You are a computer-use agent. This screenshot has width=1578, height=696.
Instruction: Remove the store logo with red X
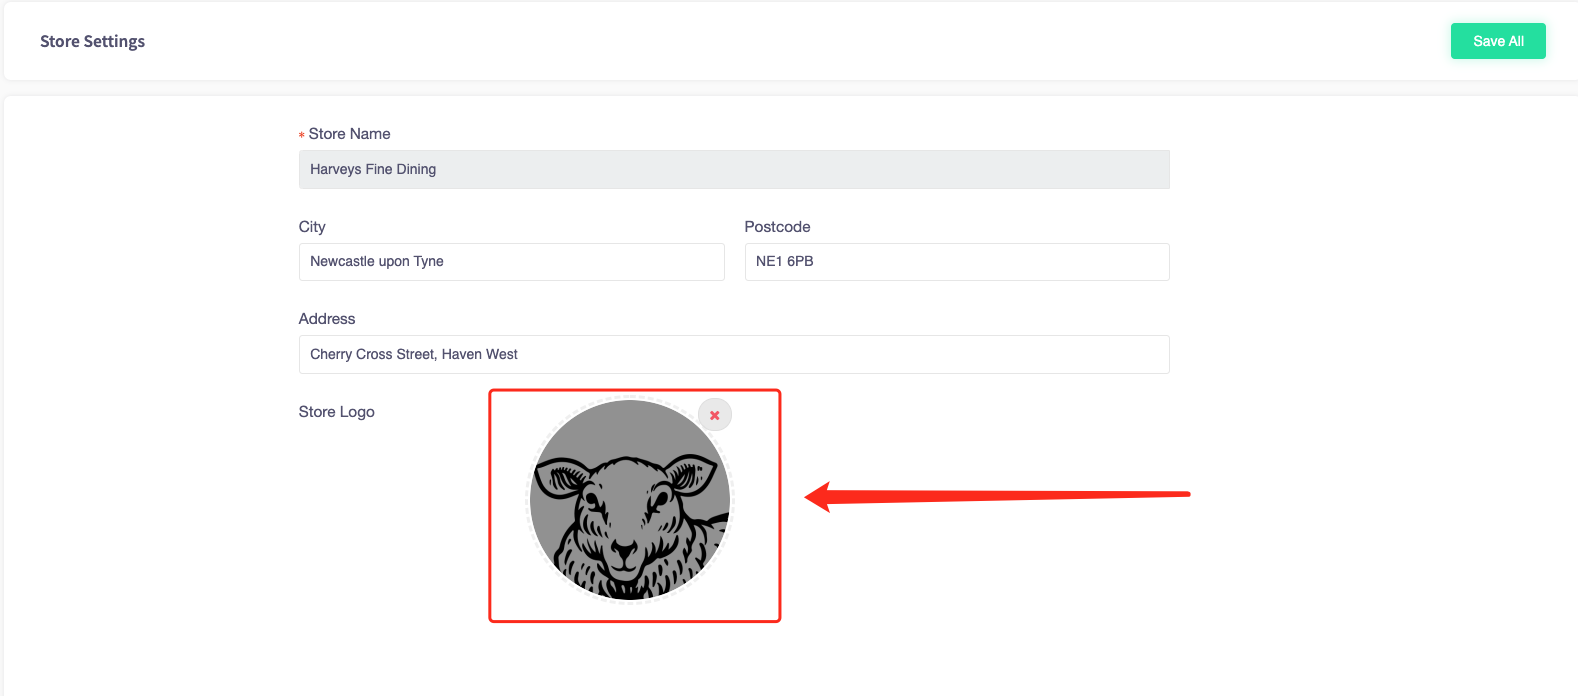point(715,415)
